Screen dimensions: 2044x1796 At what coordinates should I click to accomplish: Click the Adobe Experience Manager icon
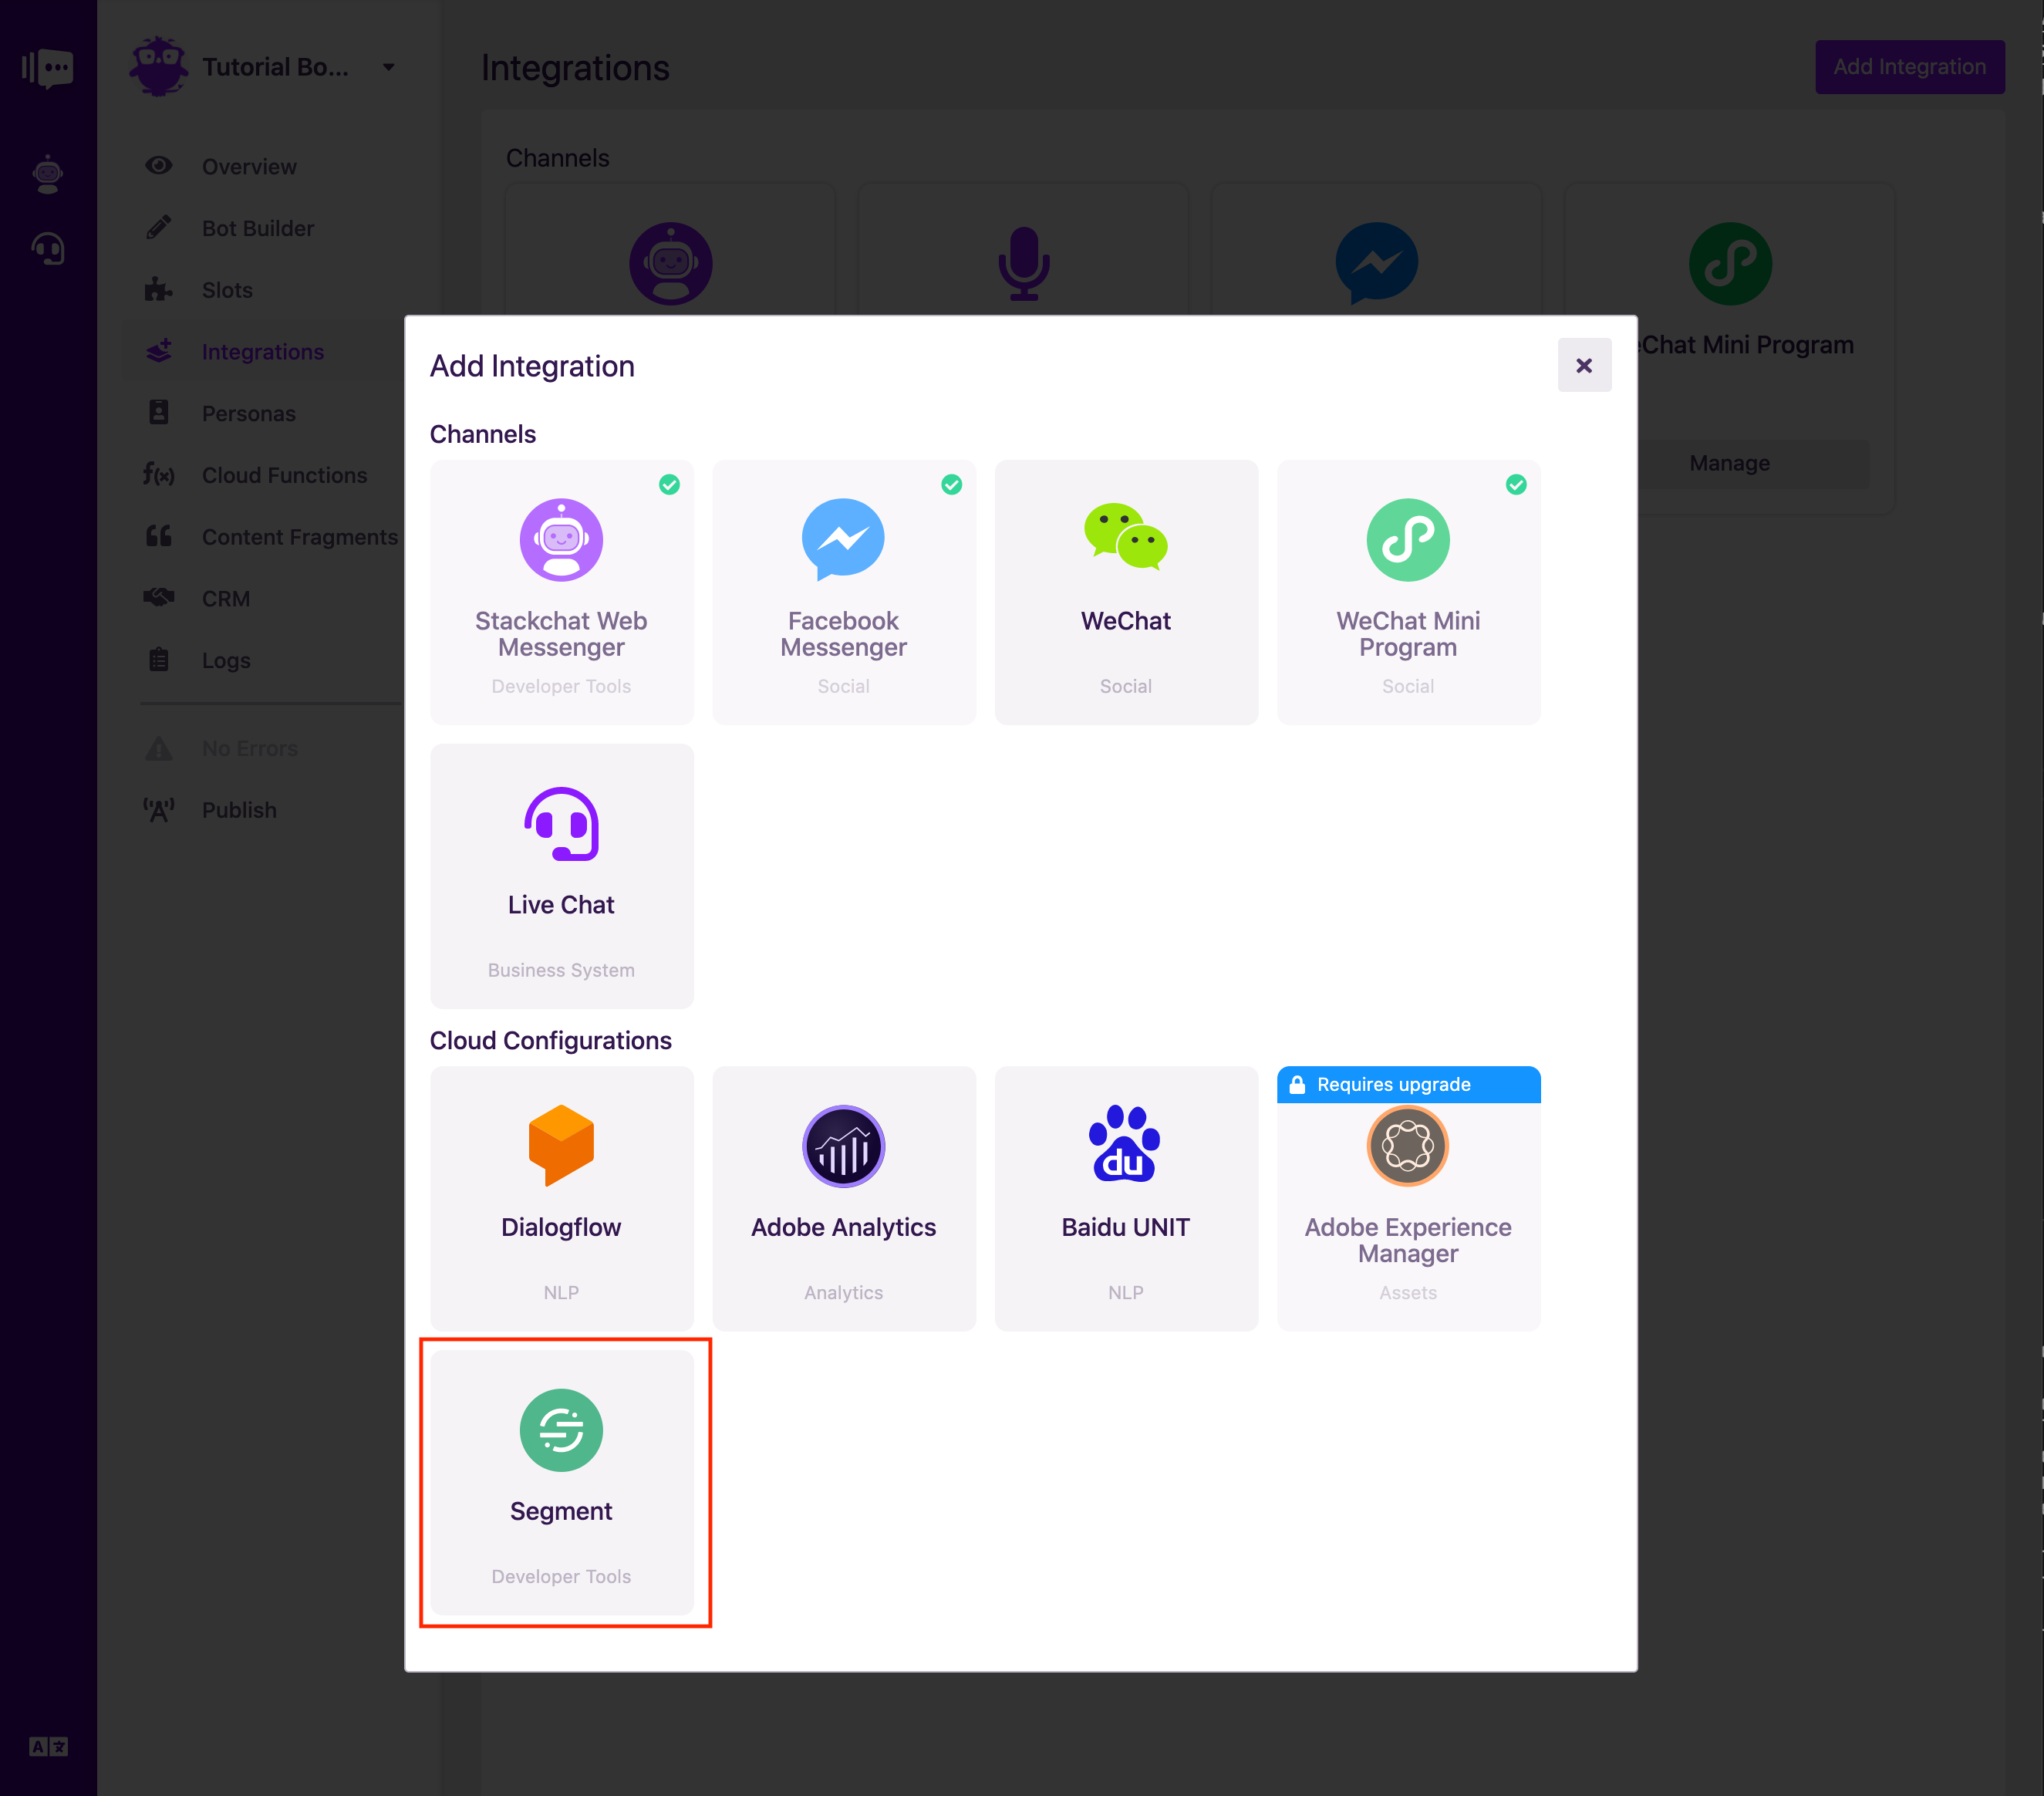coord(1408,1146)
